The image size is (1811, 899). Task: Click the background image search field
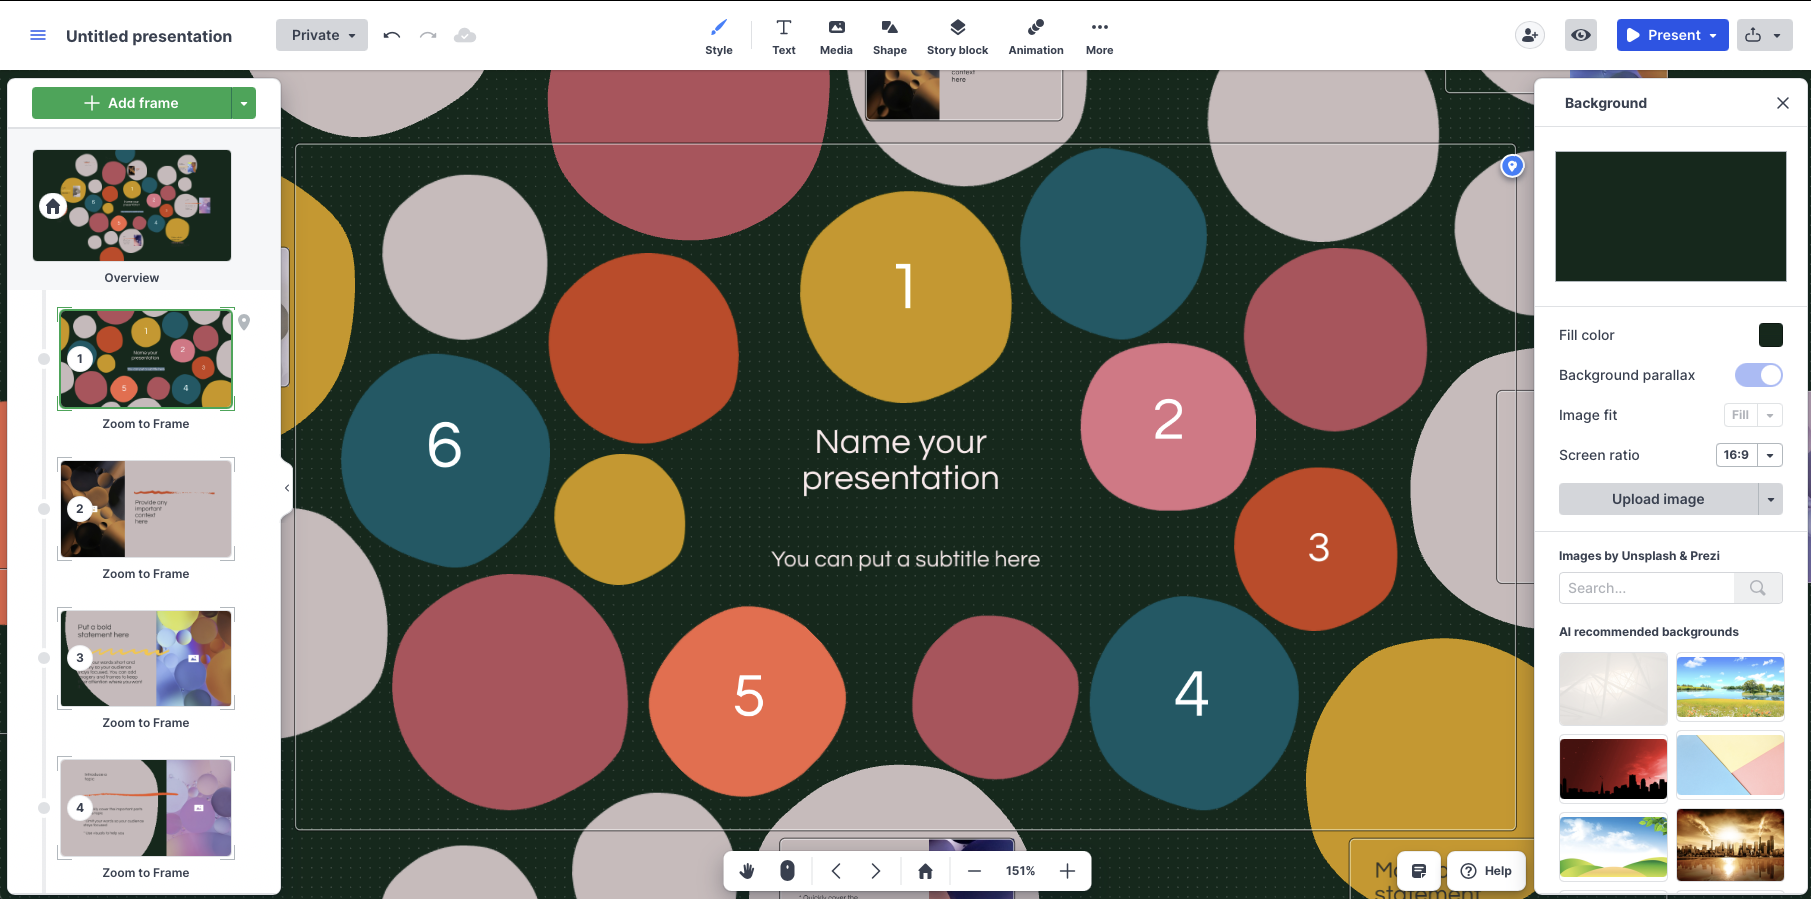(x=1646, y=588)
